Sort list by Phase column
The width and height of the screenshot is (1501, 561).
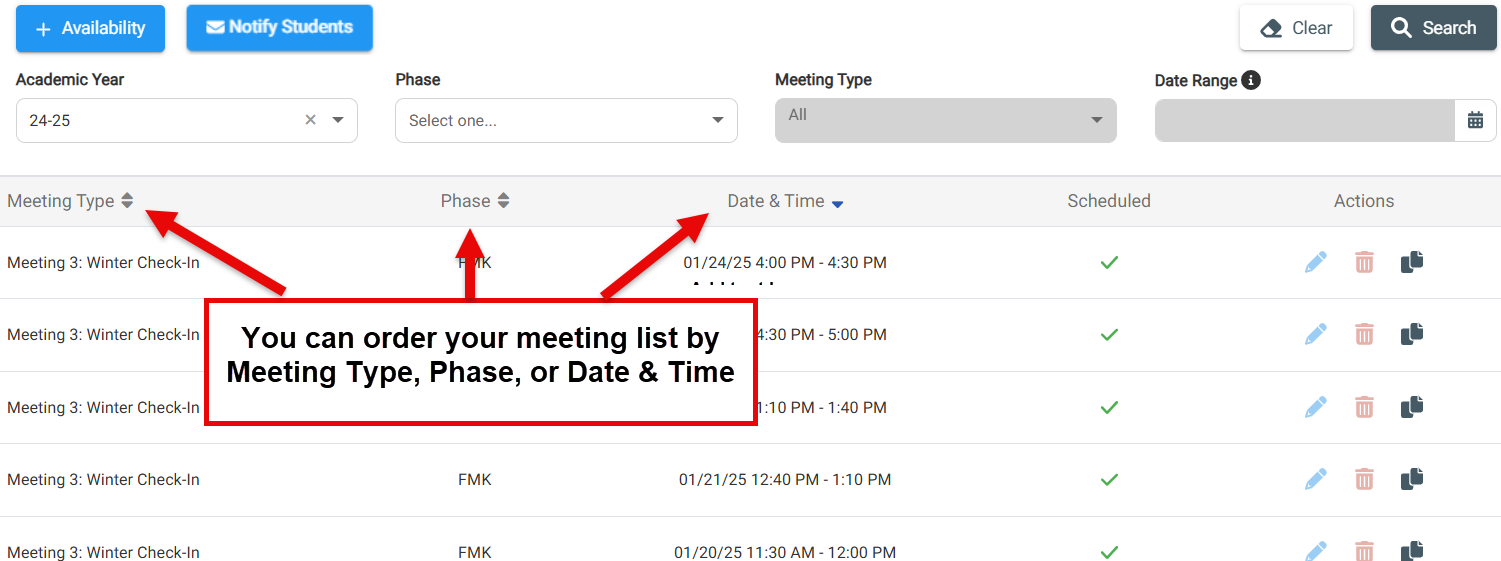[475, 201]
